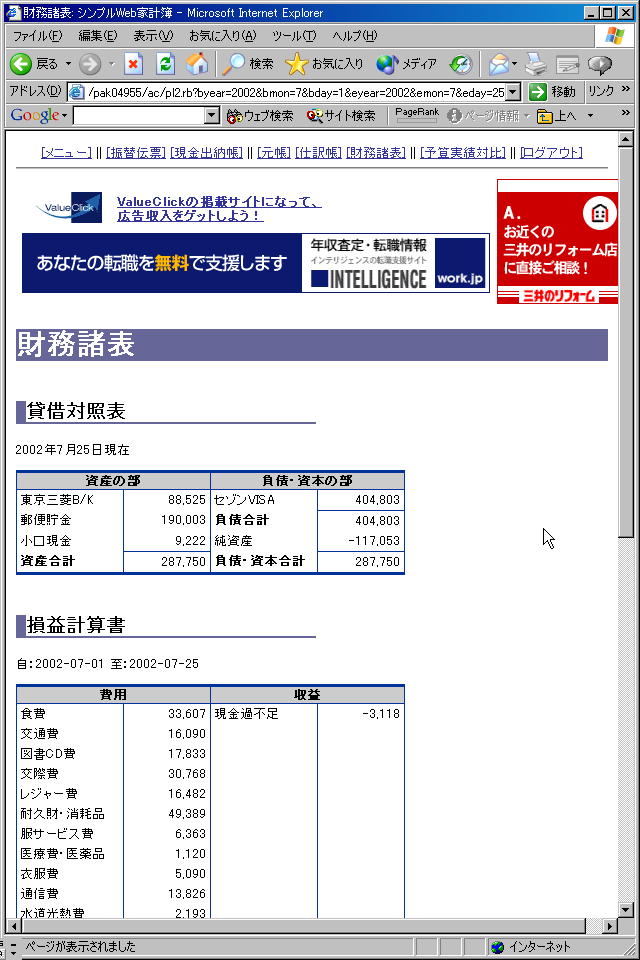Click the vertical scrollbar down arrow
Image resolution: width=640 pixels, height=960 pixels.
[x=626, y=909]
